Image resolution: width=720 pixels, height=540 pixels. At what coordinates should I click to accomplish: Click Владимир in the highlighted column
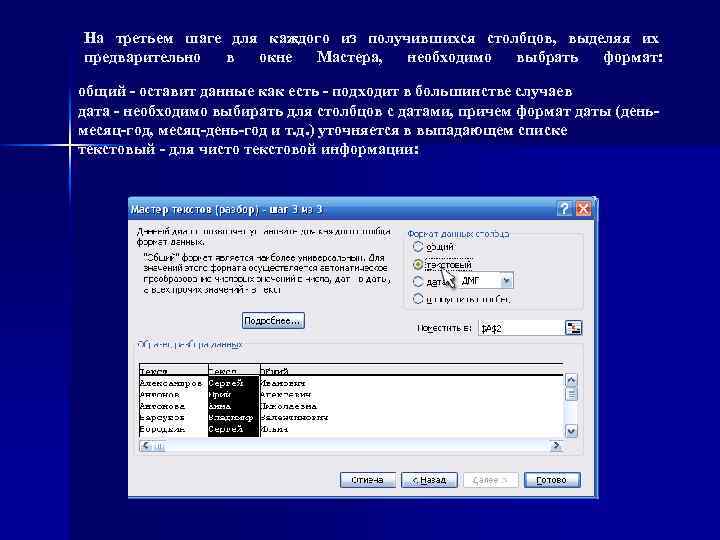[231, 418]
